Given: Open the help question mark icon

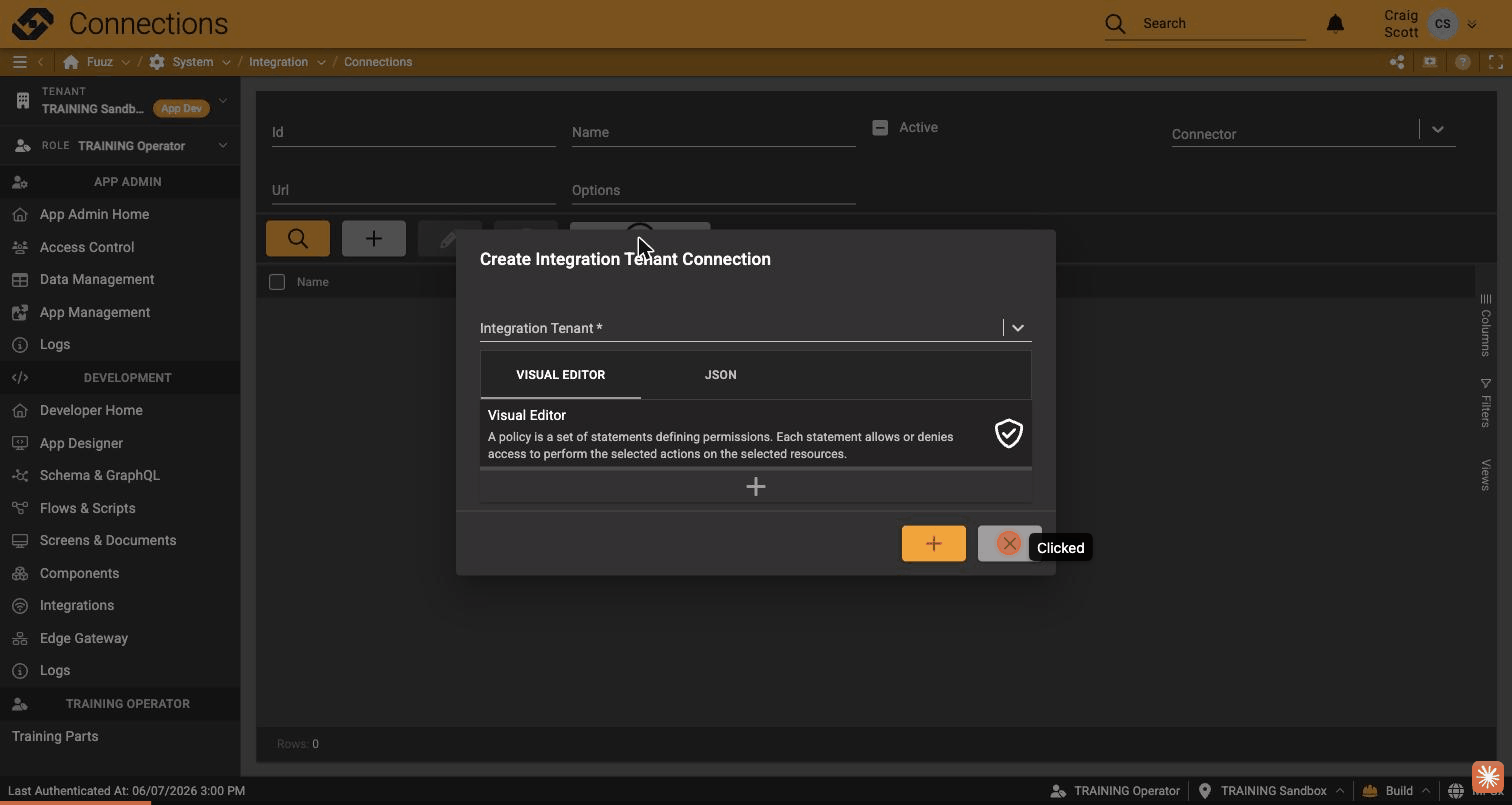Looking at the screenshot, I should point(1463,62).
